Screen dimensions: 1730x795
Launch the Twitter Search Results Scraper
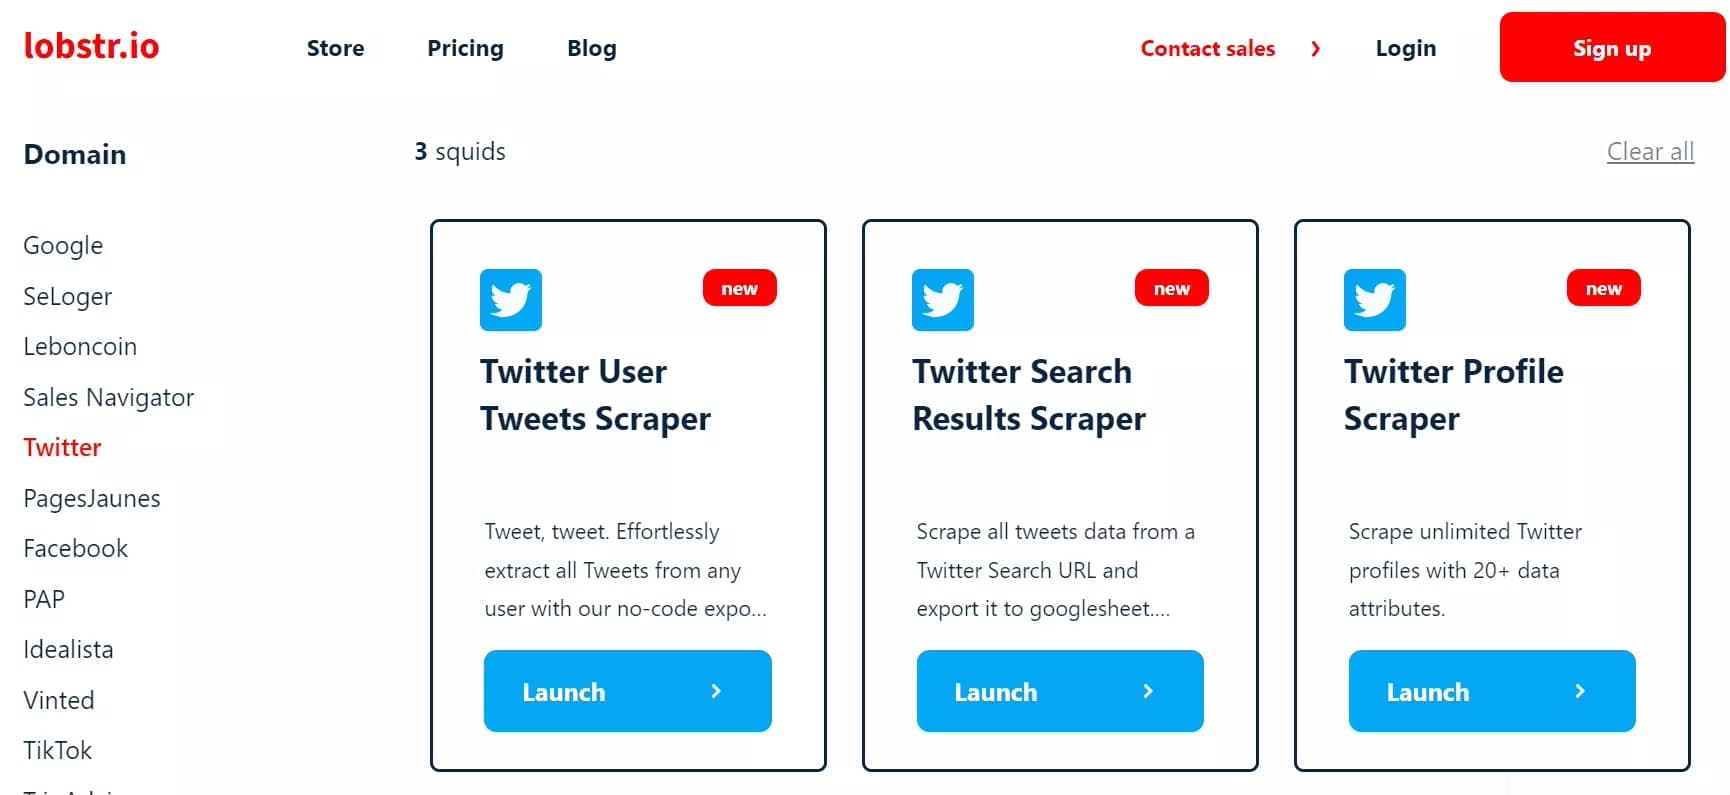point(1059,691)
